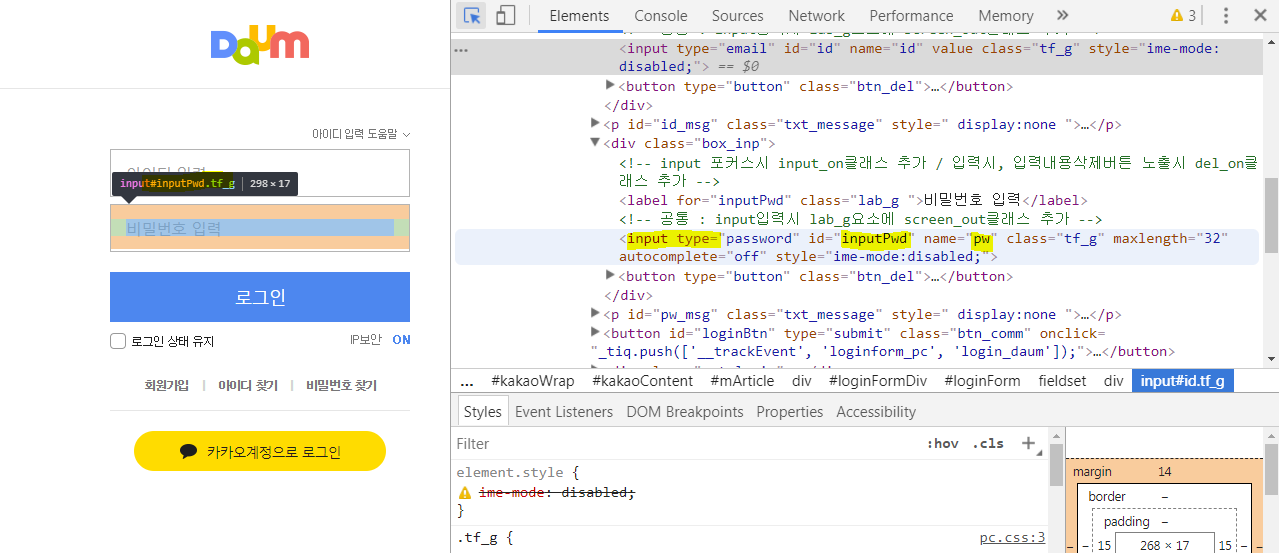Expand the p id="id_msg" node
The height and width of the screenshot is (553, 1279).
(595, 124)
